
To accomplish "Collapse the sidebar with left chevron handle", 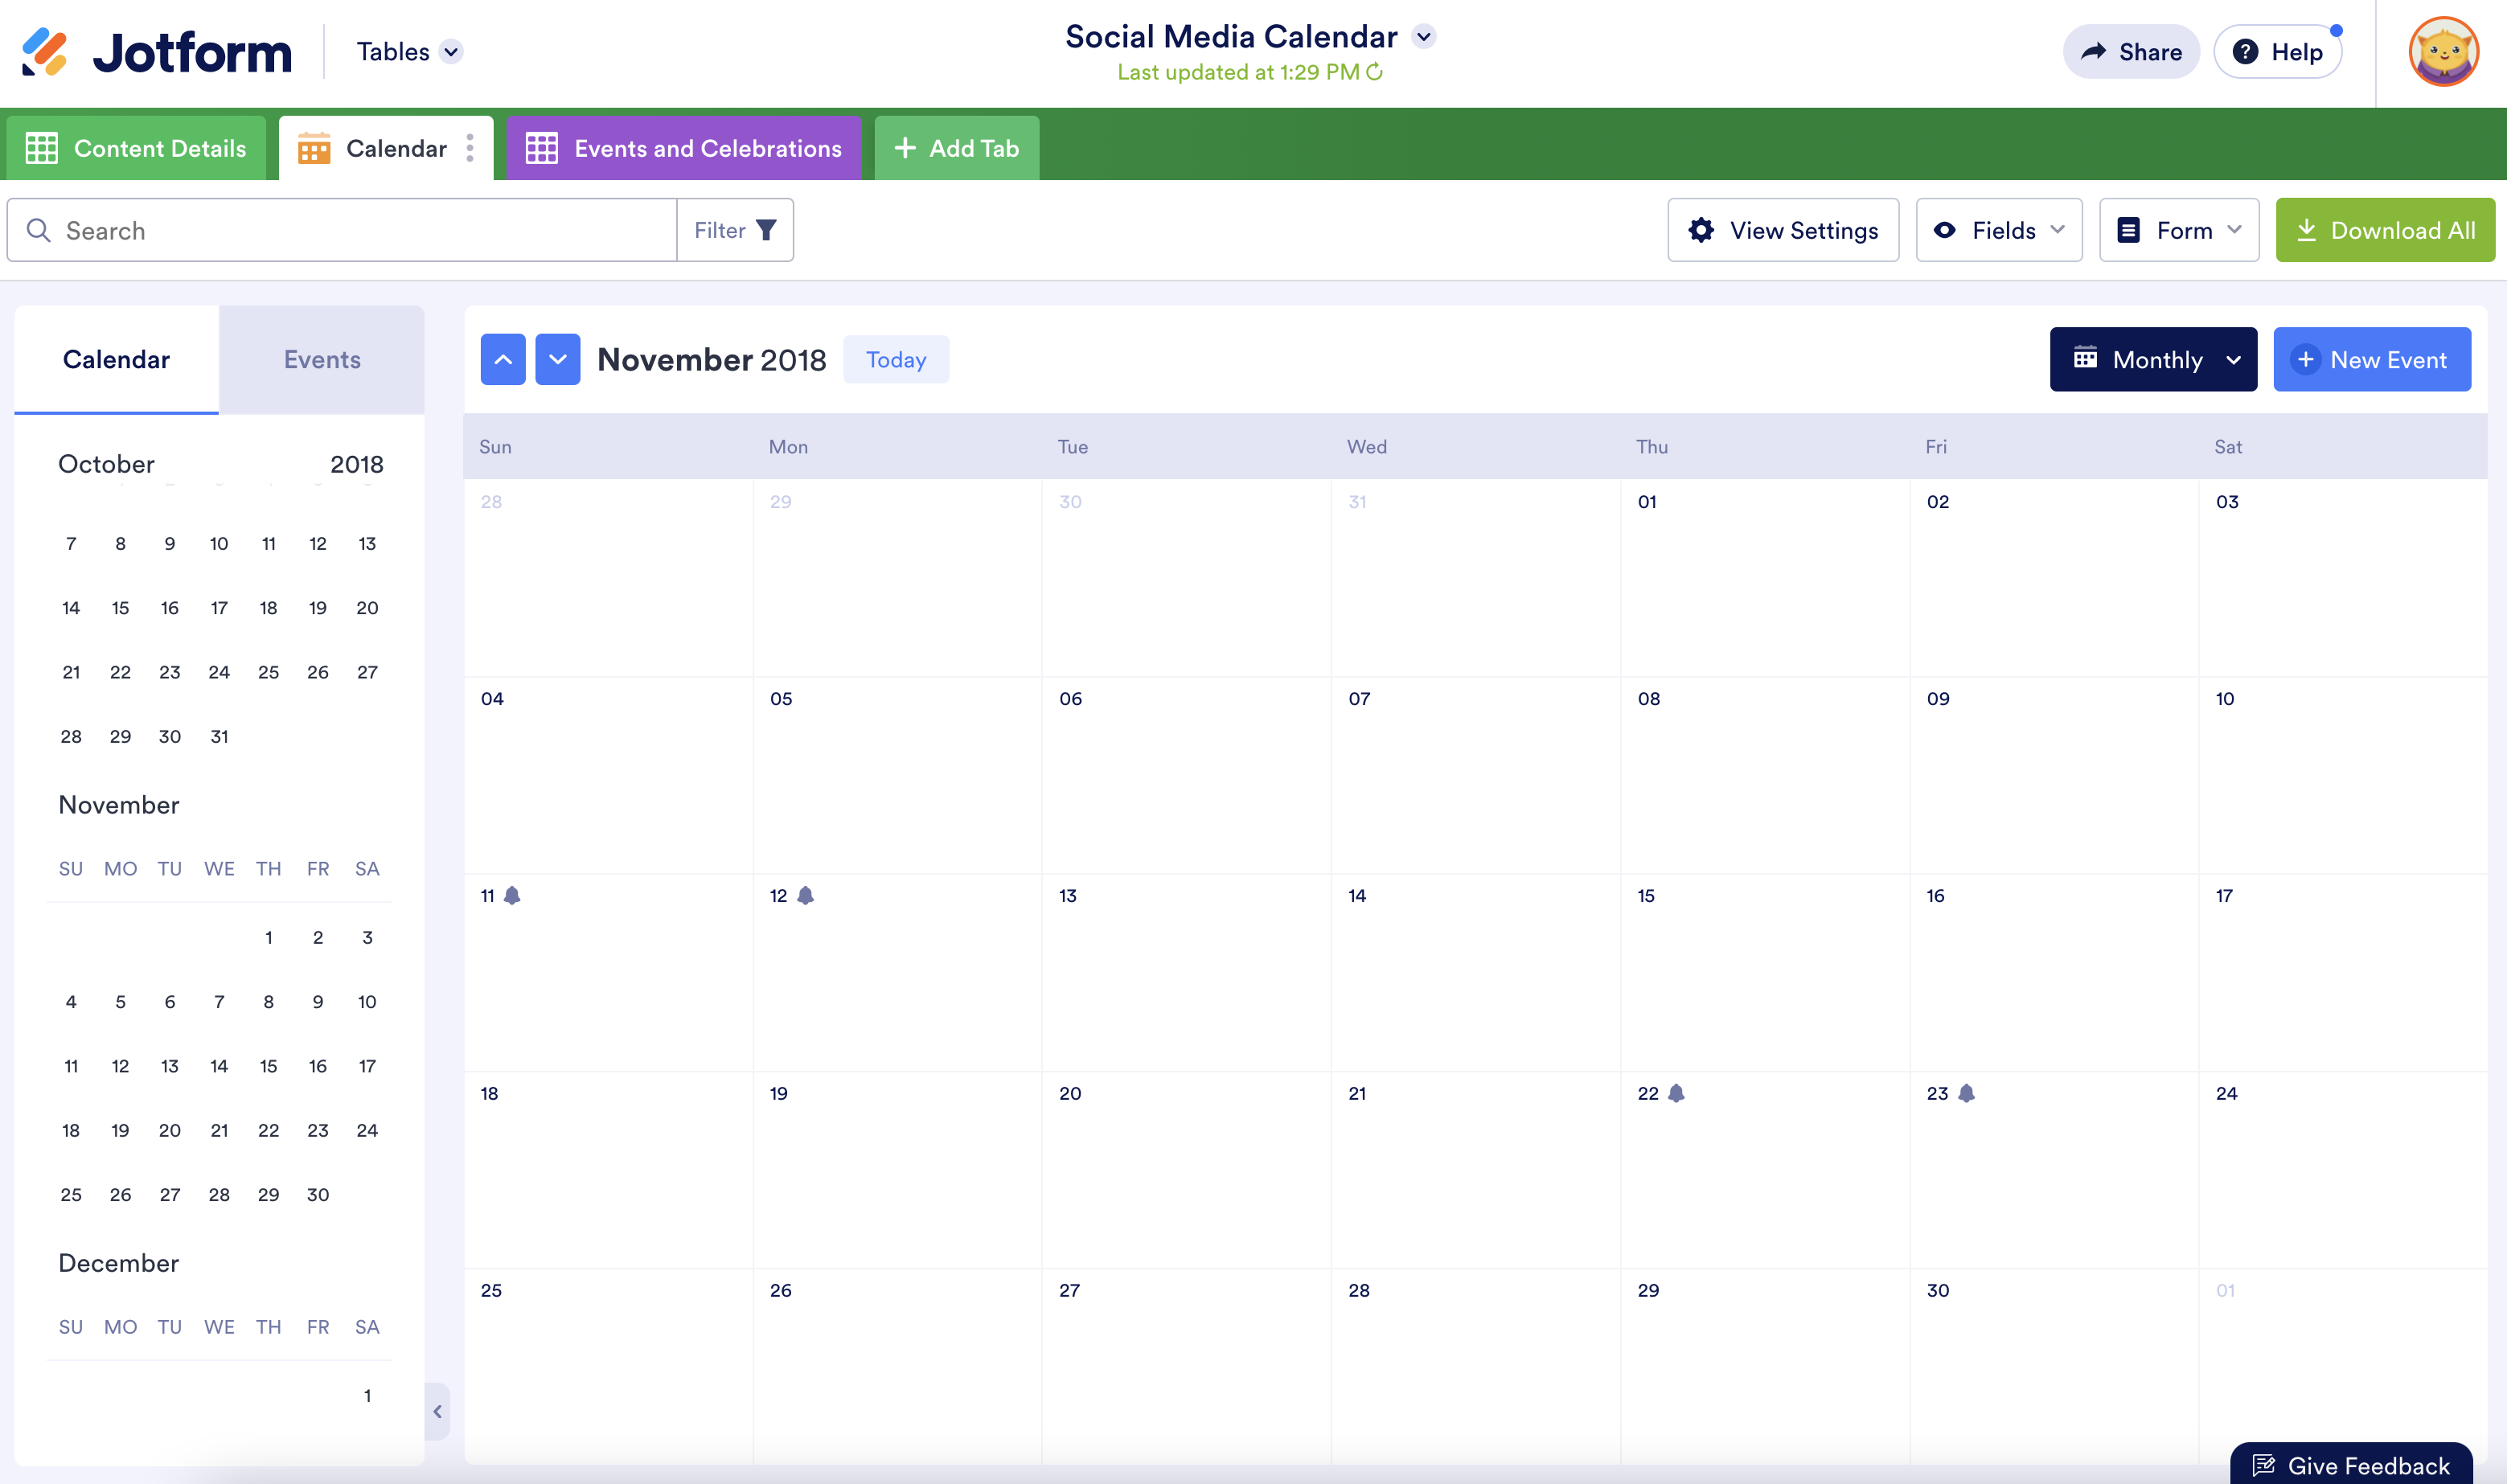I will point(437,1411).
